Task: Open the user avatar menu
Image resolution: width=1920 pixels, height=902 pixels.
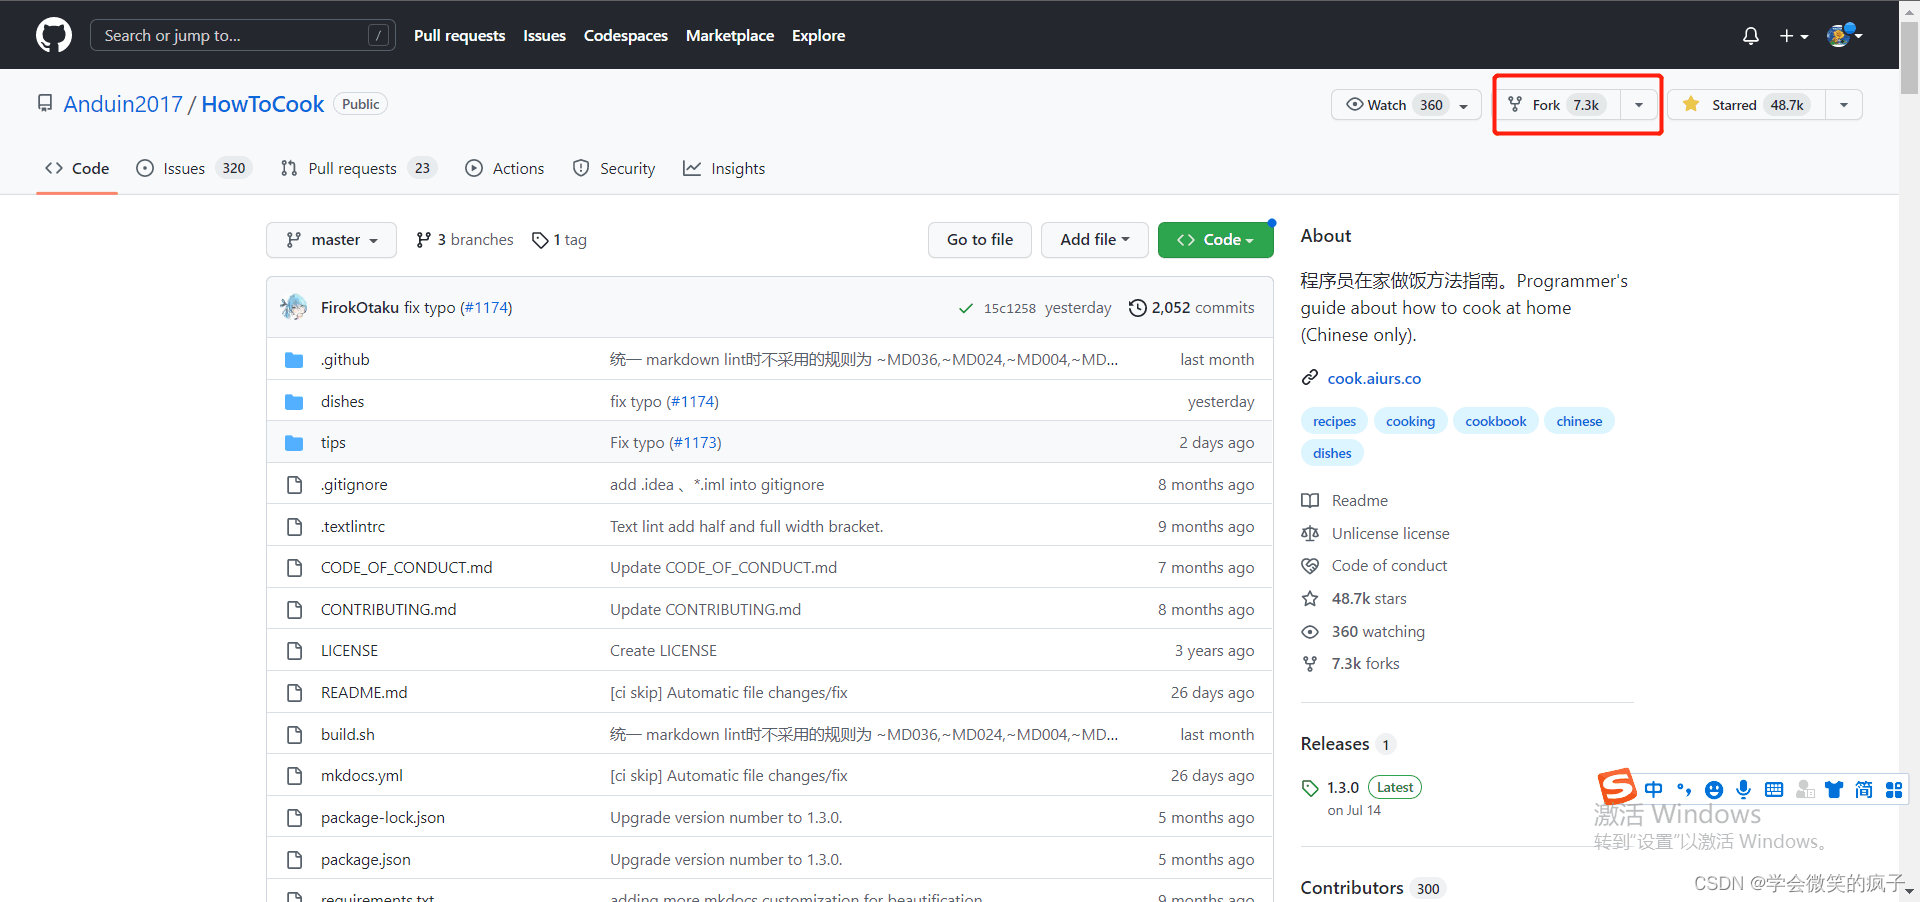Action: point(1844,35)
